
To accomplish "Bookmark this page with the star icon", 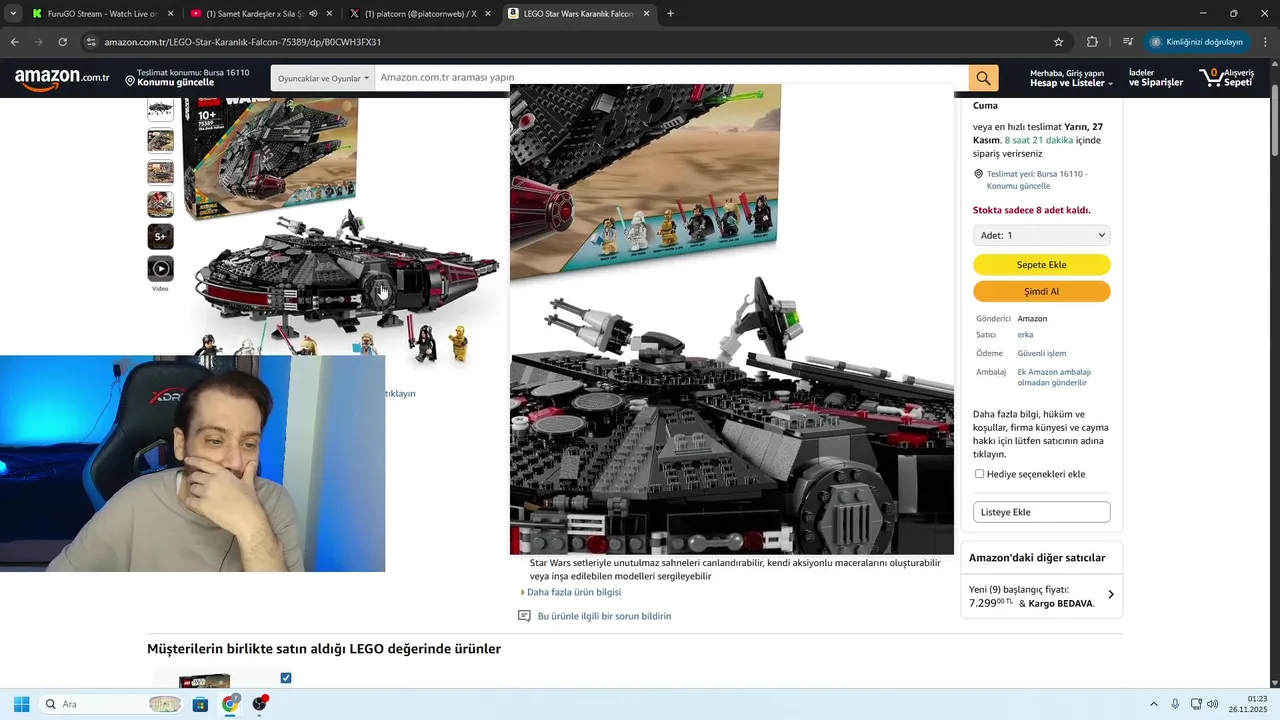I will coord(1058,42).
